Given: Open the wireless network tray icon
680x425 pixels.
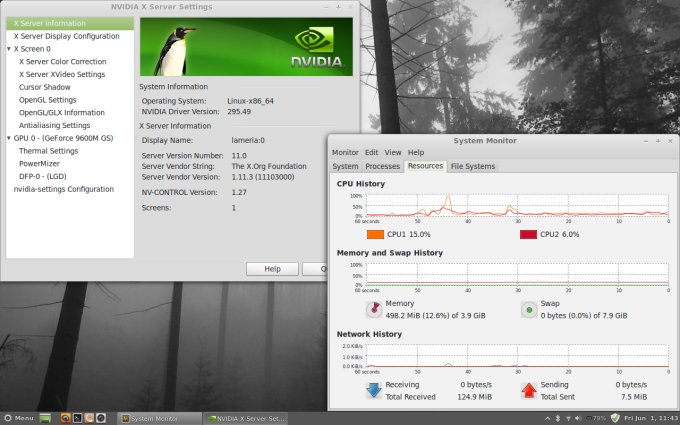Looking at the screenshot, I should [x=568, y=418].
